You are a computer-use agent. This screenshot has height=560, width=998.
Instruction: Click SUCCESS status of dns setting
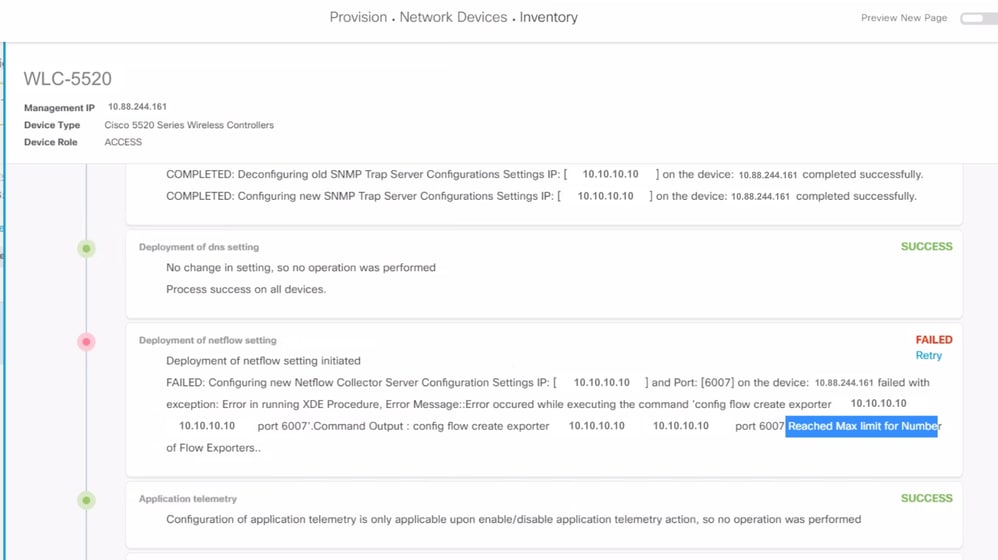pos(927,246)
